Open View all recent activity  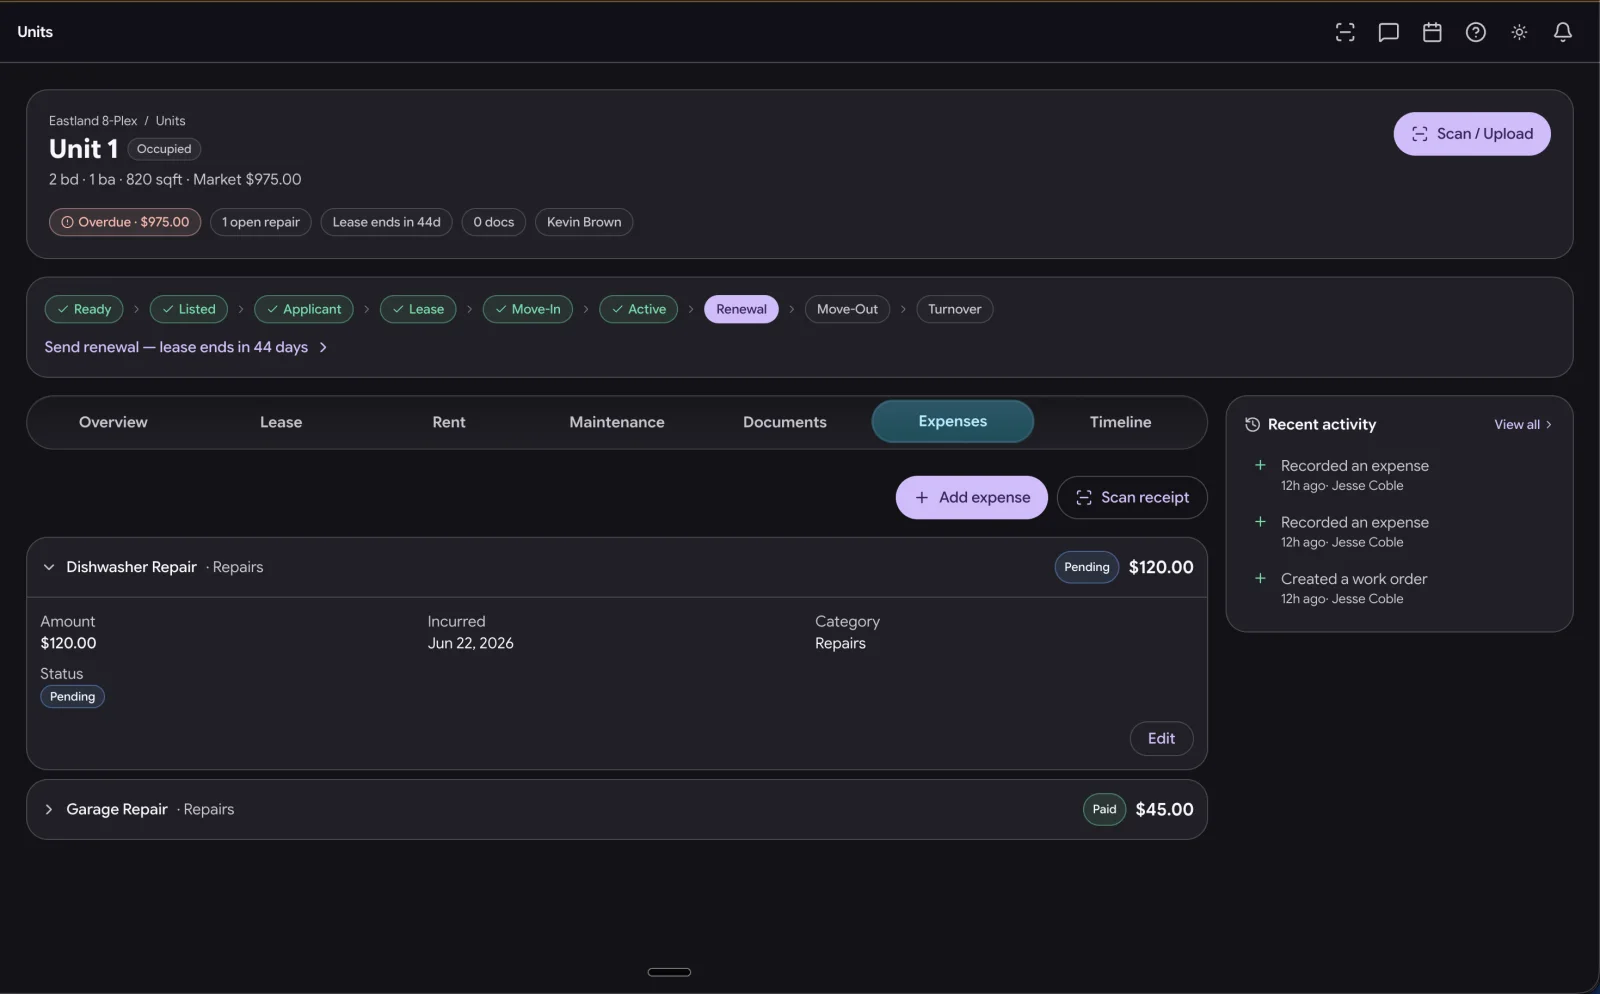[x=1523, y=425]
